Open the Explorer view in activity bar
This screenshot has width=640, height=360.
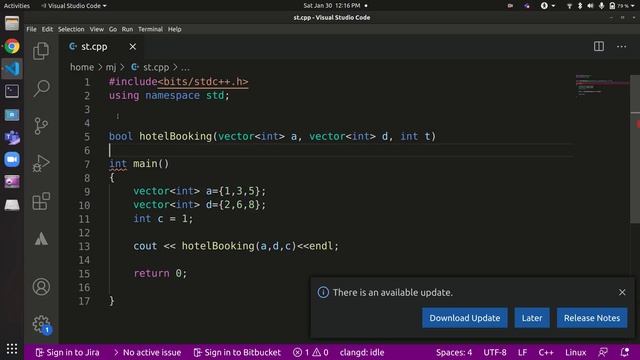point(41,51)
